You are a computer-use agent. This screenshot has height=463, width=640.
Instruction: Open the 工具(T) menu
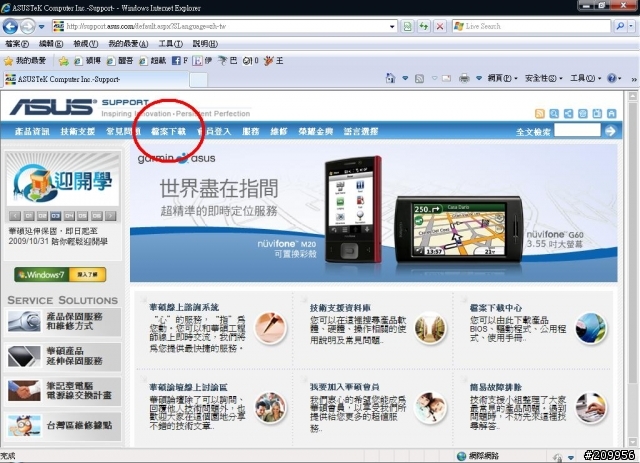click(170, 44)
